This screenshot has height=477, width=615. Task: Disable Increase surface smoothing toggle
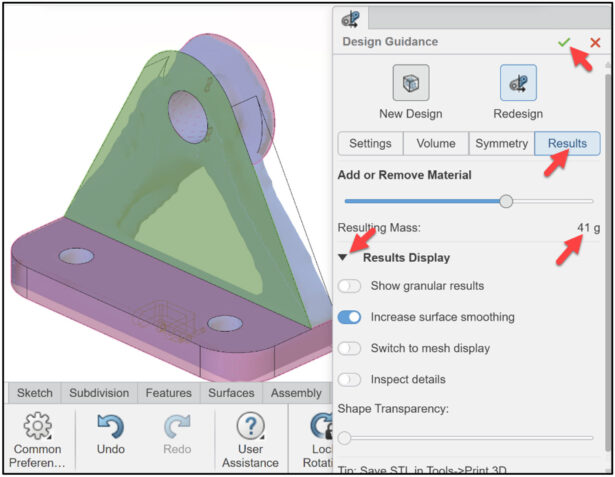pyautogui.click(x=349, y=317)
